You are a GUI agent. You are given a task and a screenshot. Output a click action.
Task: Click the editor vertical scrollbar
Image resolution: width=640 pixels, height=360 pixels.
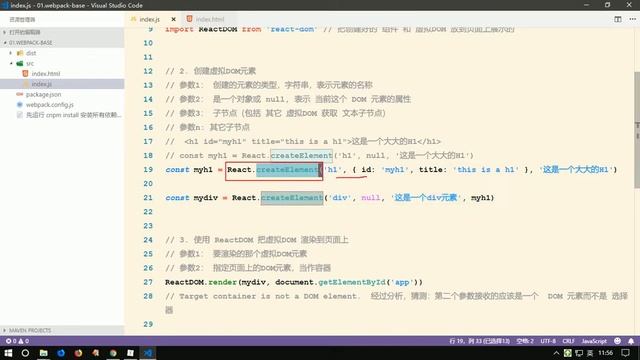(x=637, y=130)
